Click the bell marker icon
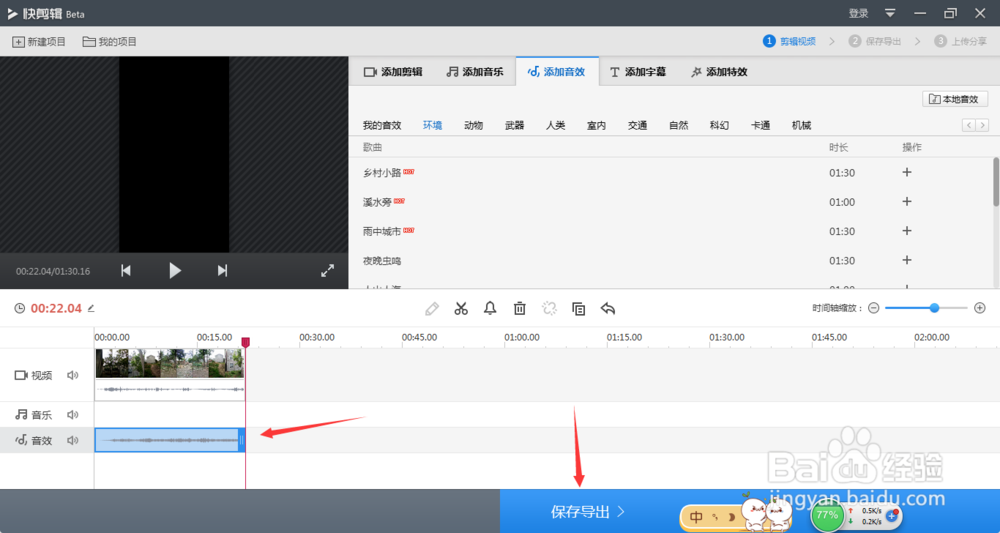 490,309
